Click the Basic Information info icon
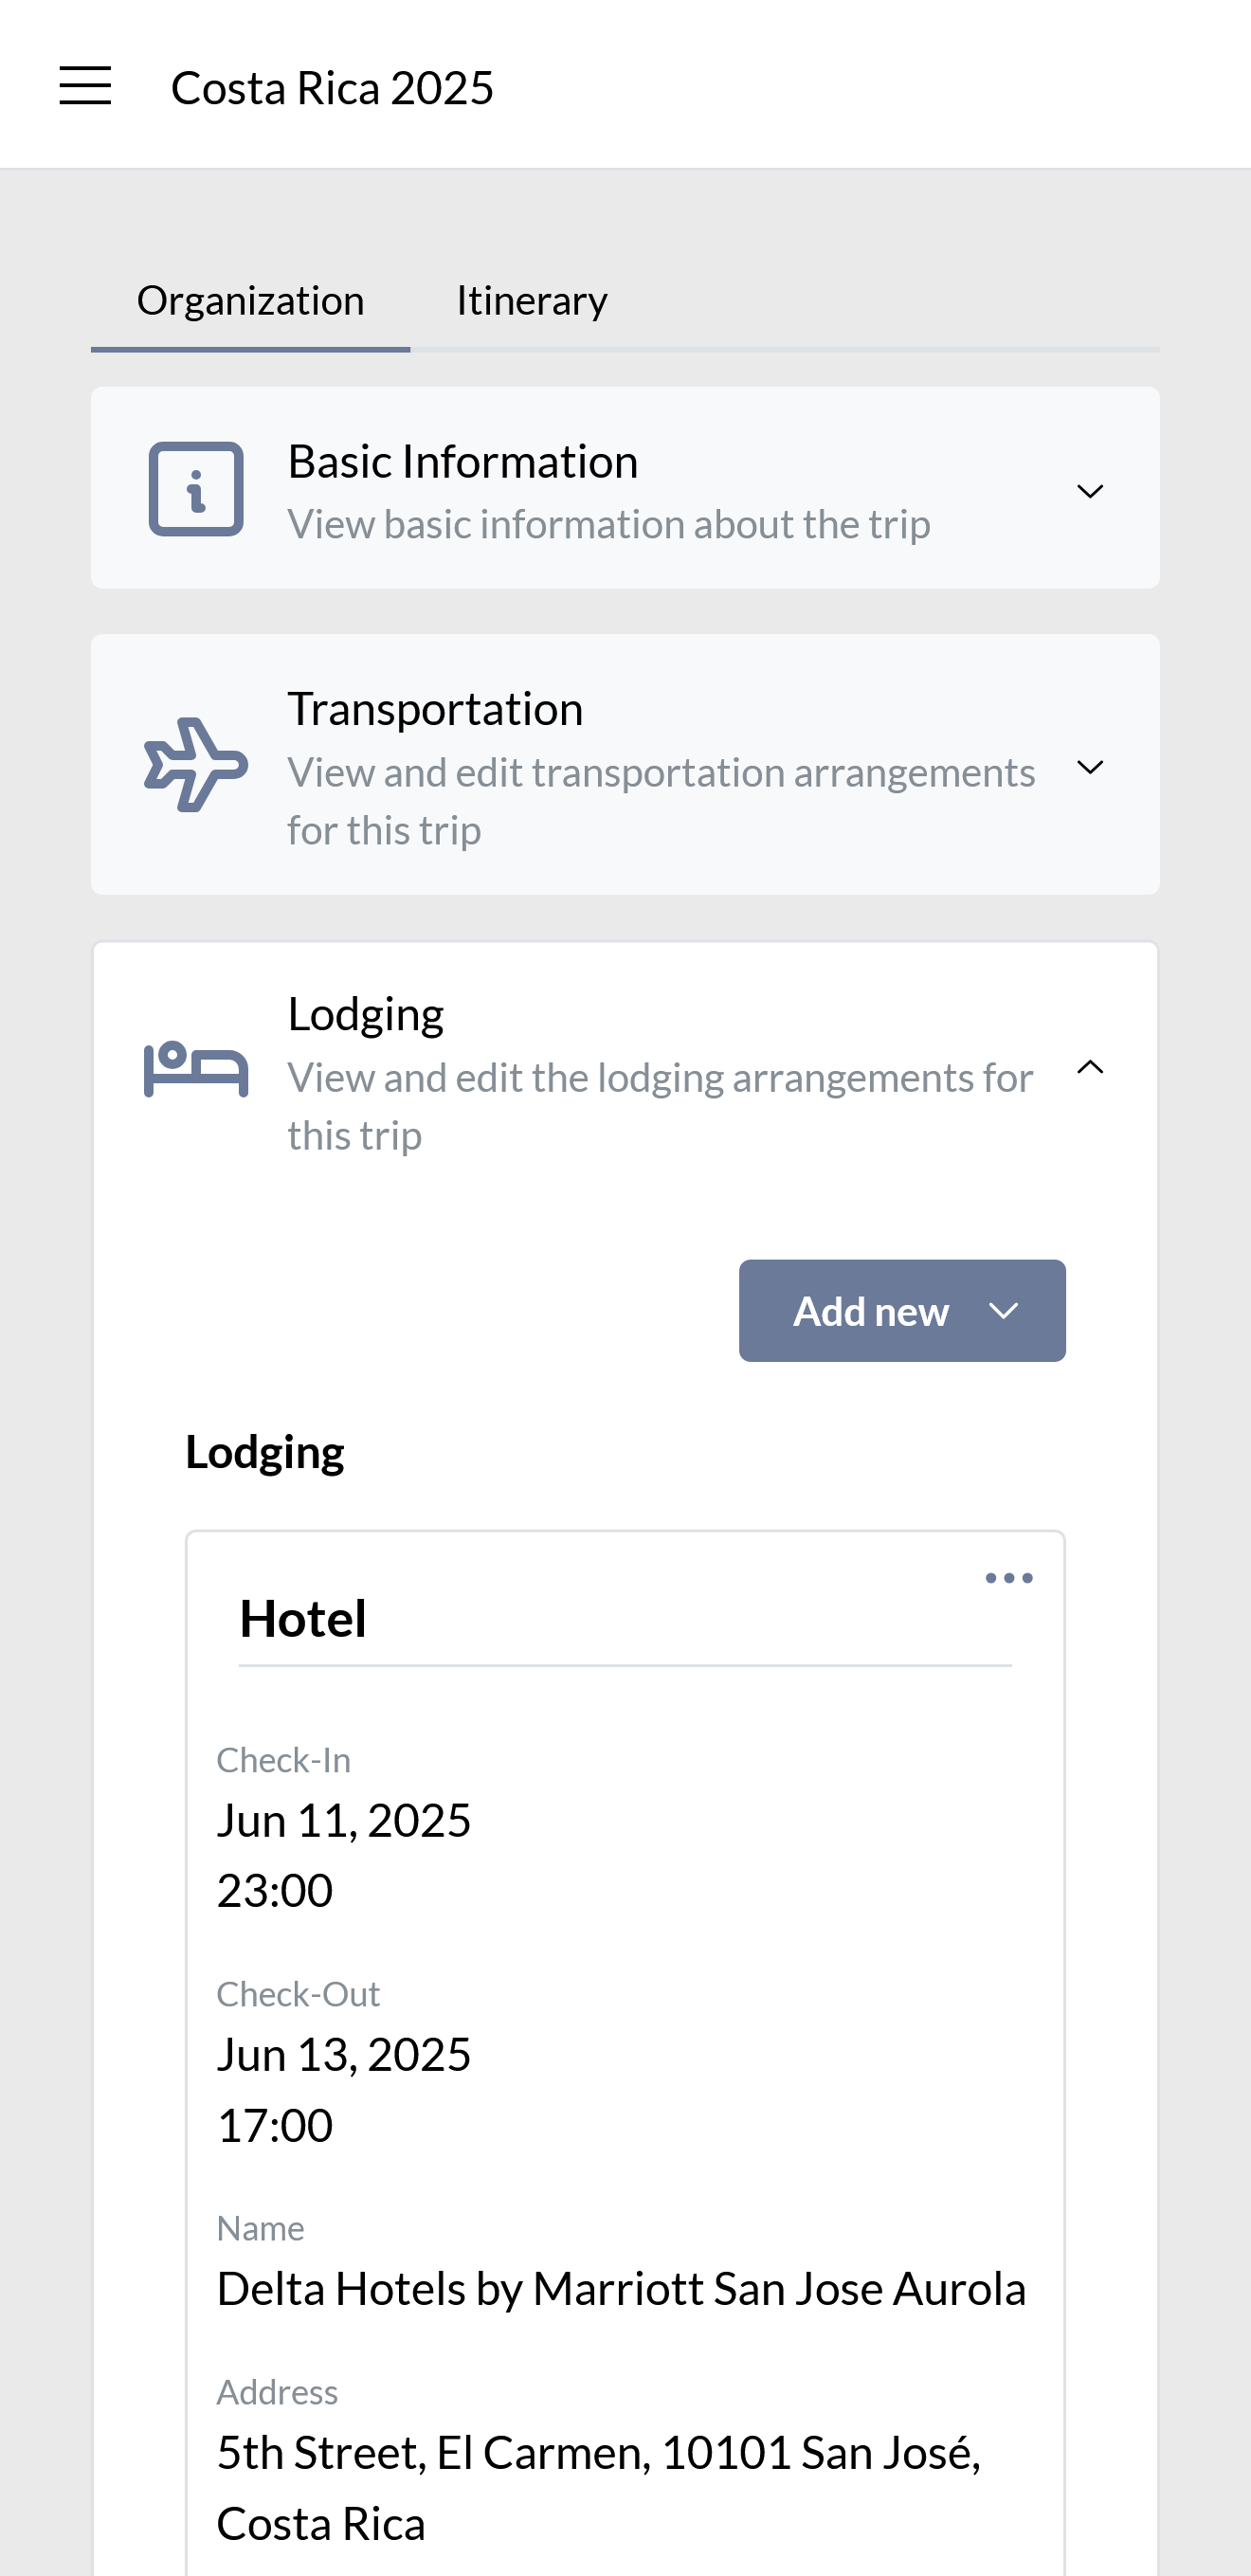The width and height of the screenshot is (1251, 2576). (x=196, y=489)
